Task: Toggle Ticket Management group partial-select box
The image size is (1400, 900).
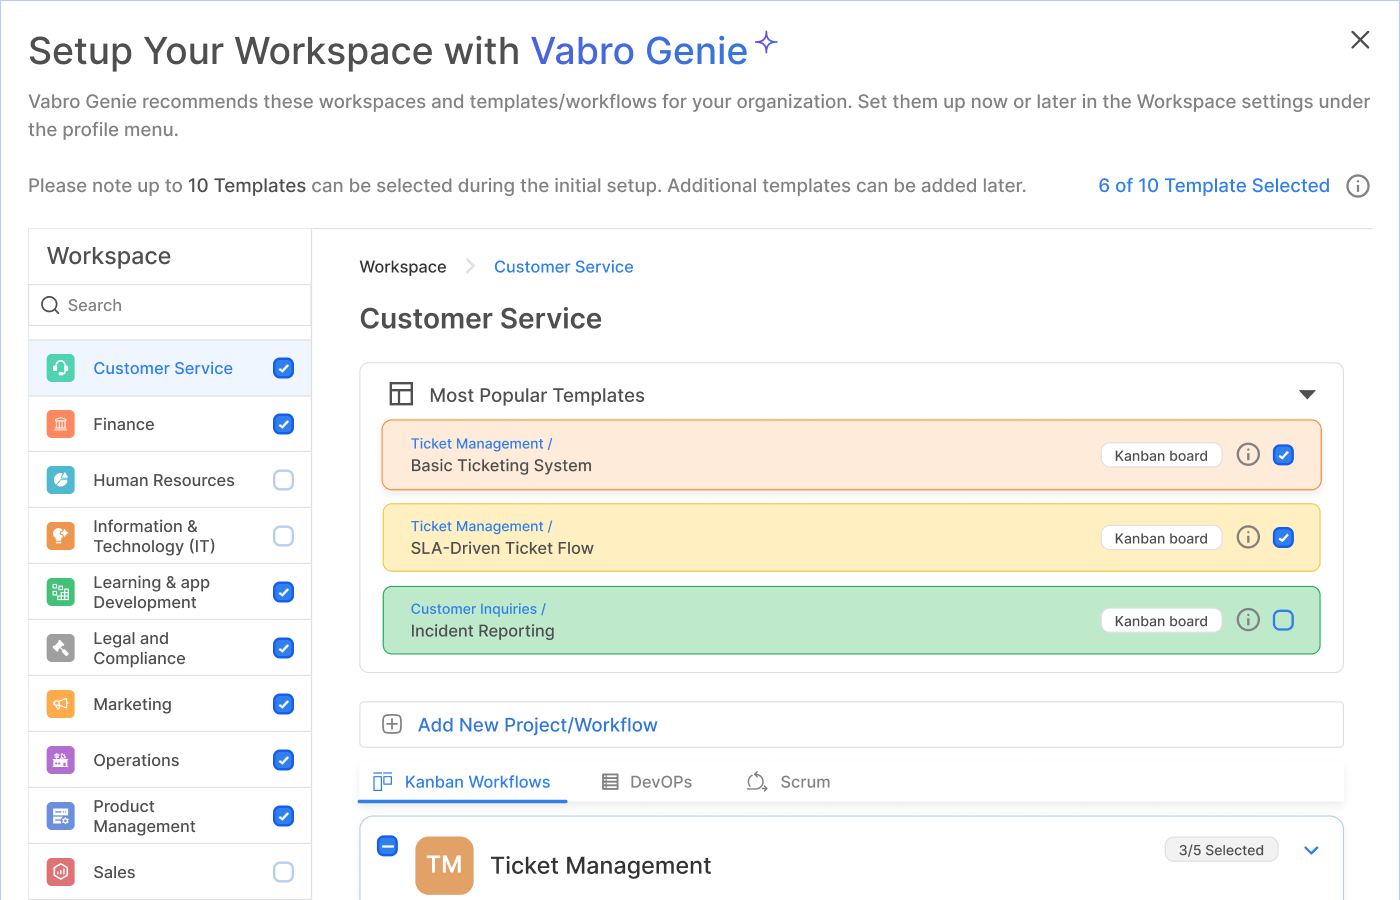Action: pos(388,846)
